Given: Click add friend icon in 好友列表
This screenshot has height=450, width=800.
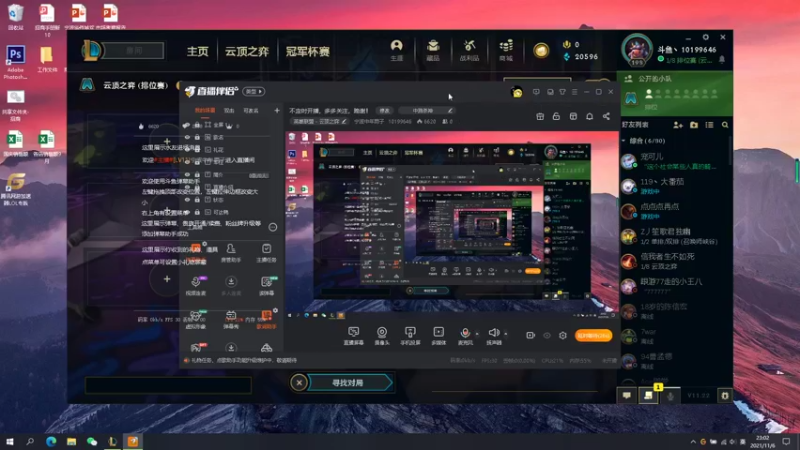Looking at the screenshot, I should [678, 124].
